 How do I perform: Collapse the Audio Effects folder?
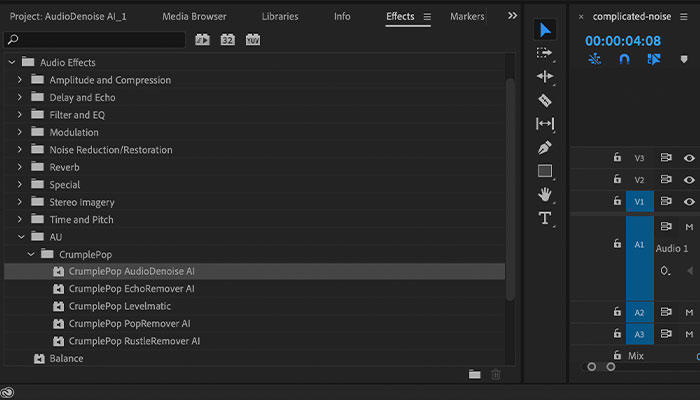point(12,62)
